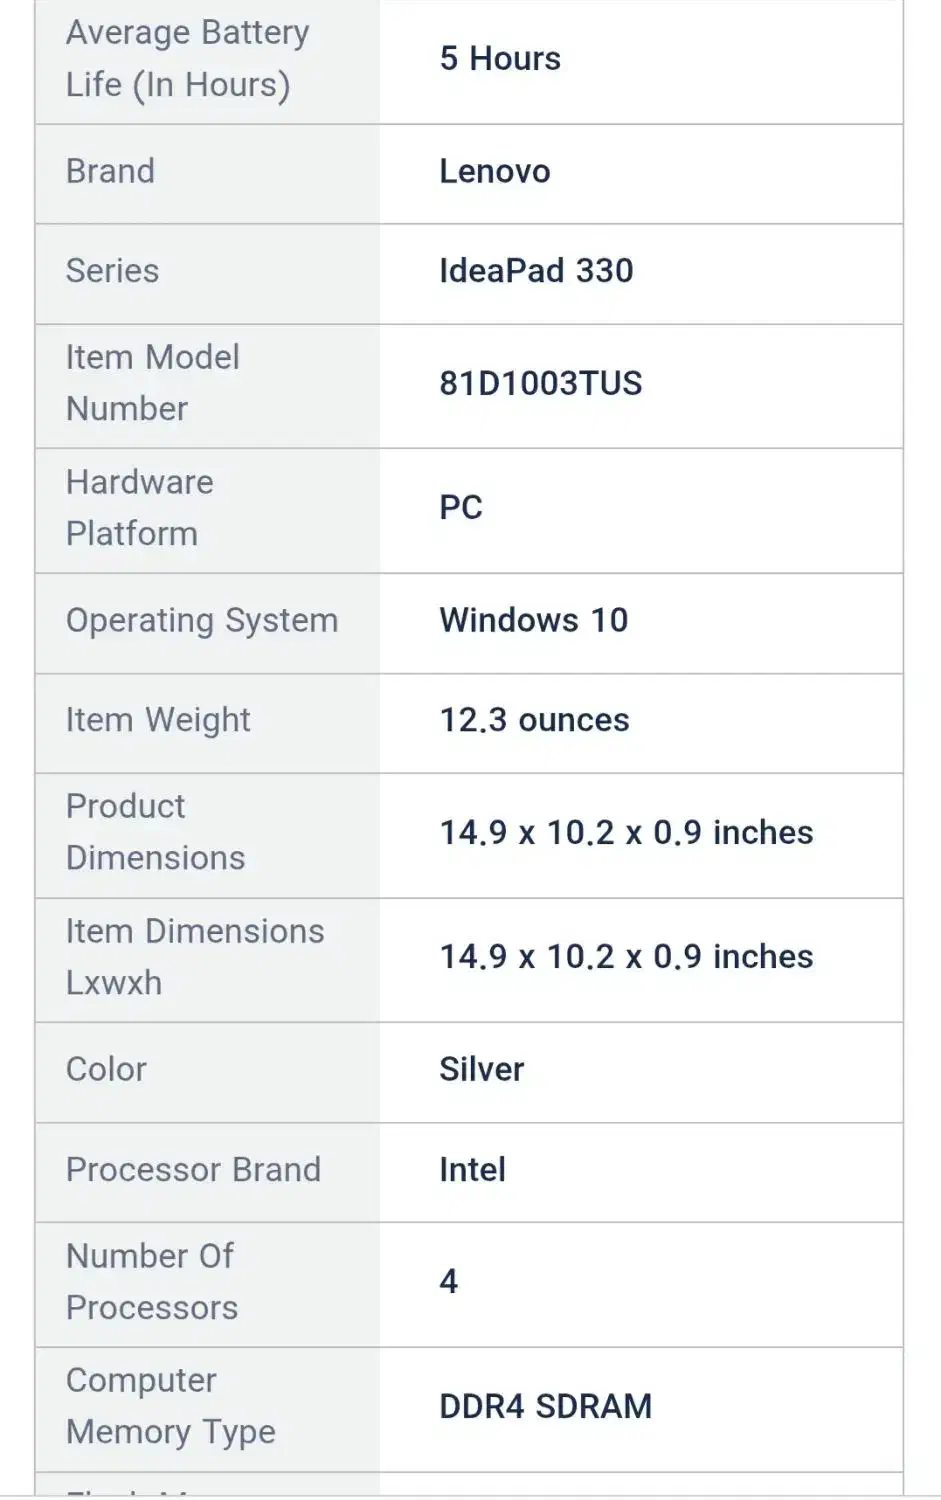
Task: Click the 'PC' hardware platform value
Action: [x=461, y=508]
